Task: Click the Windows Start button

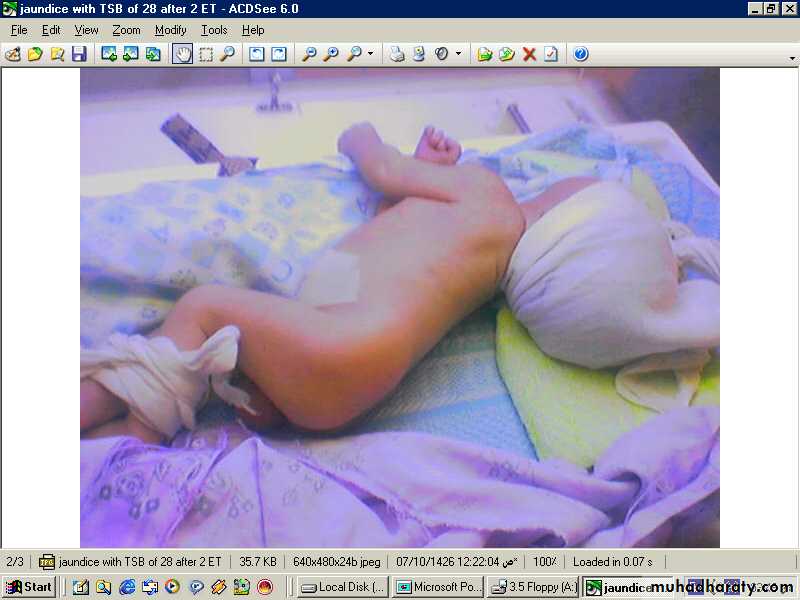Action: (30, 587)
